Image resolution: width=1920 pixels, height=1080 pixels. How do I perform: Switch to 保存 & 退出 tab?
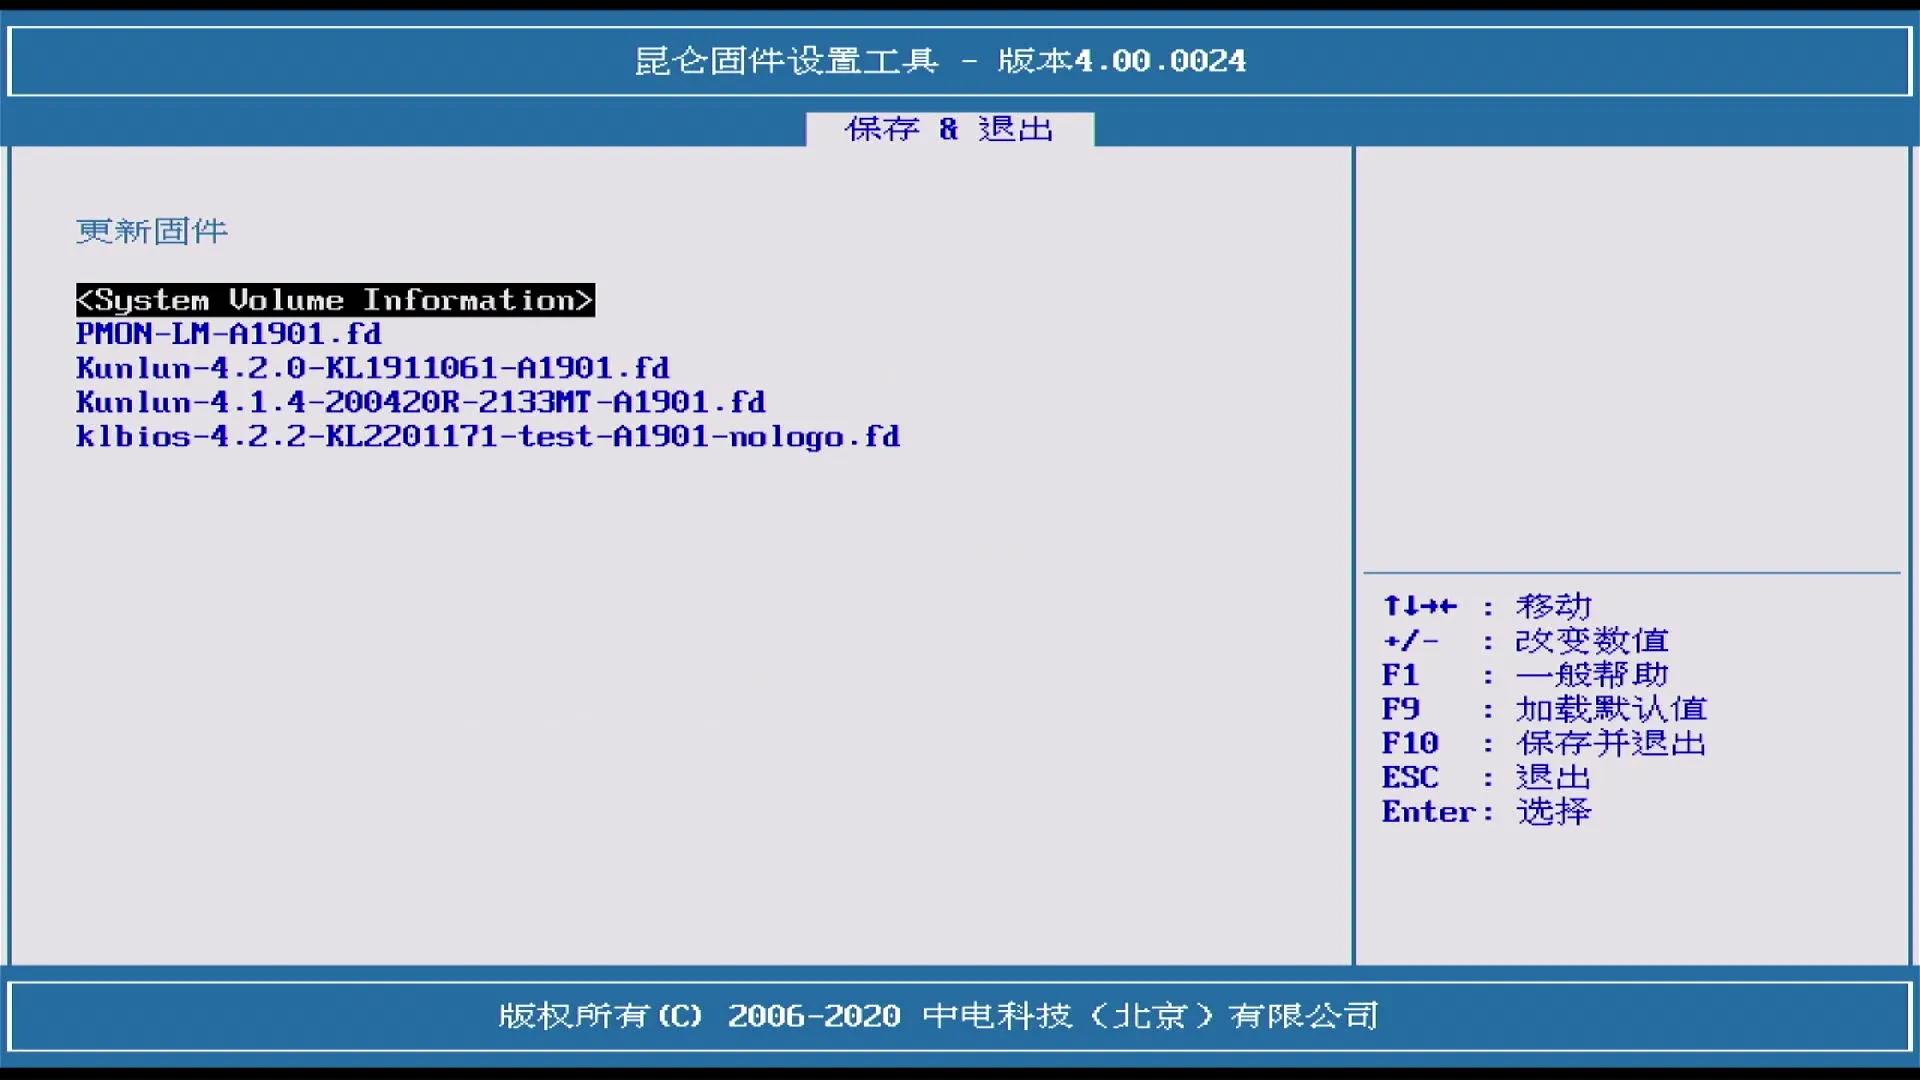(949, 129)
